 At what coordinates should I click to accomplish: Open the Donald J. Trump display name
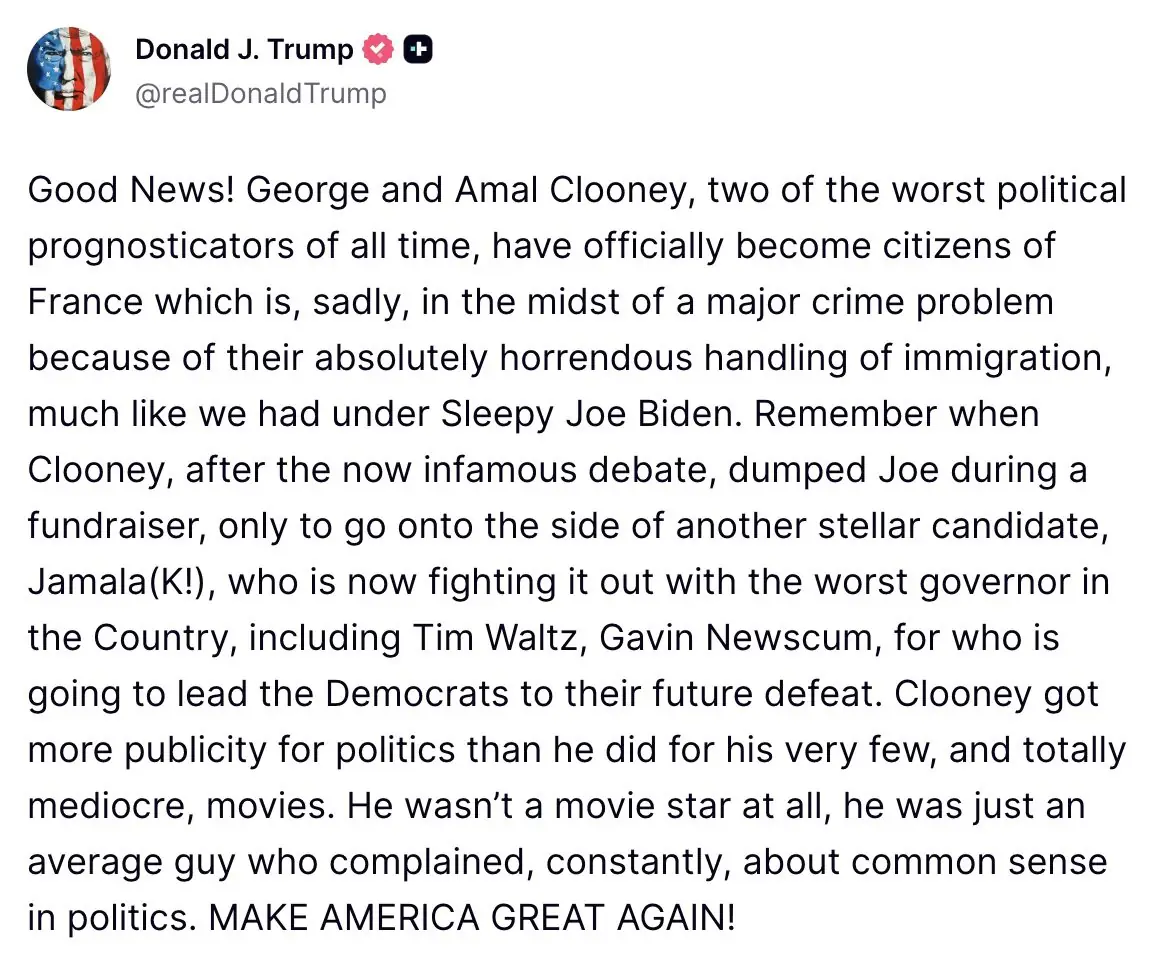244,49
